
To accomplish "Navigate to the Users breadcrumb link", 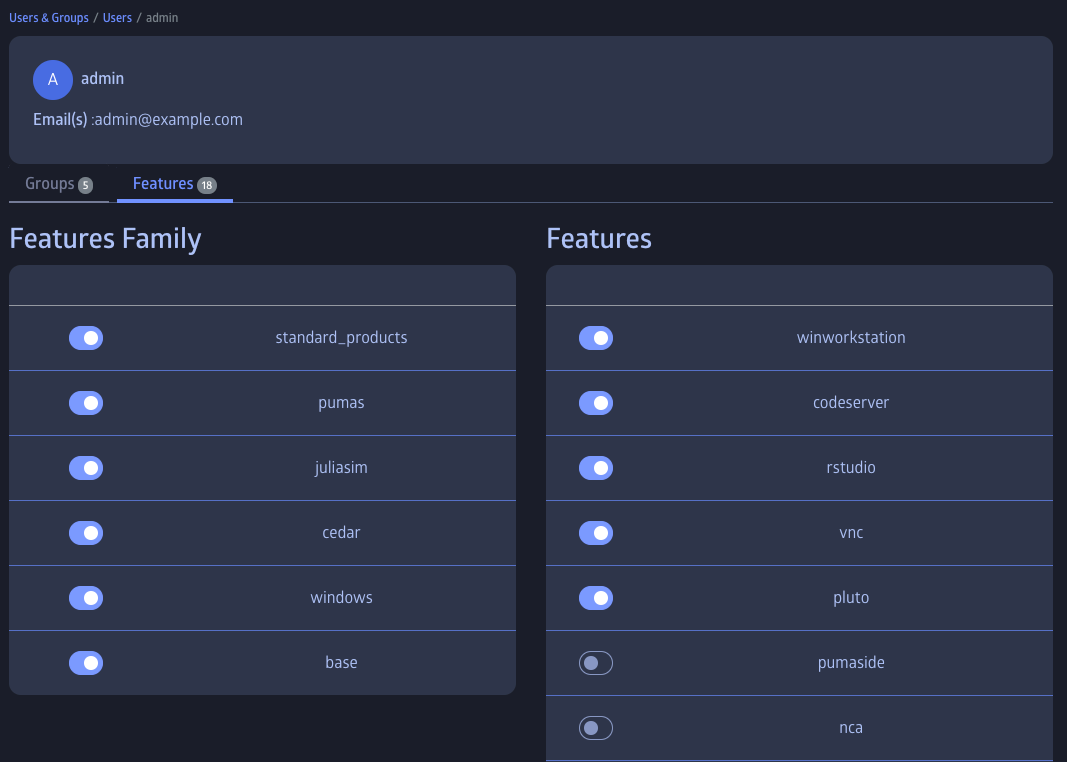I will pos(117,17).
